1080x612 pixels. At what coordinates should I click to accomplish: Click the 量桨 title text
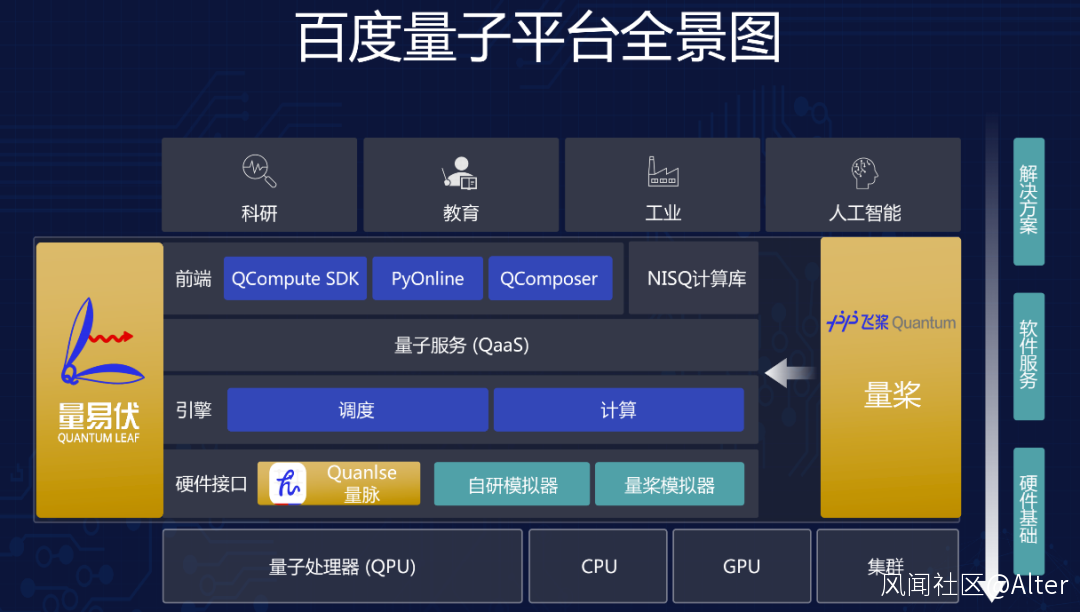click(892, 395)
